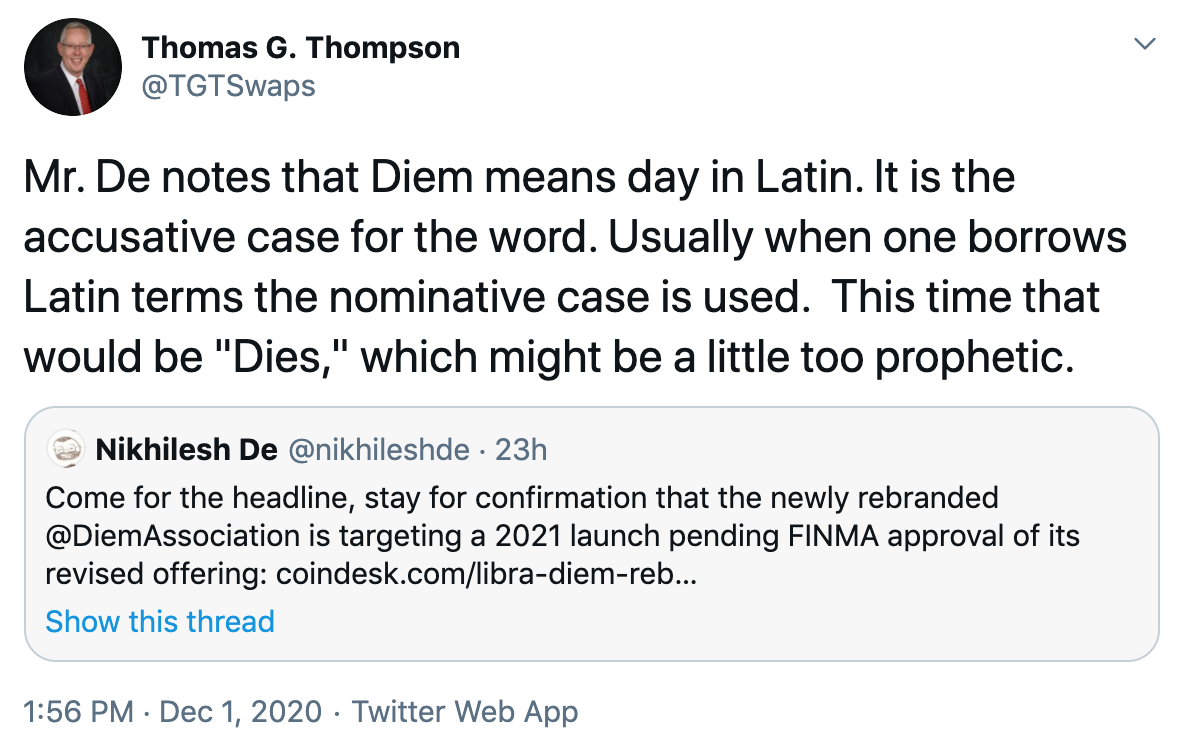Open the 23h timestamp on quoted tweet
Viewport: 1186px width, 752px height.
click(521, 450)
